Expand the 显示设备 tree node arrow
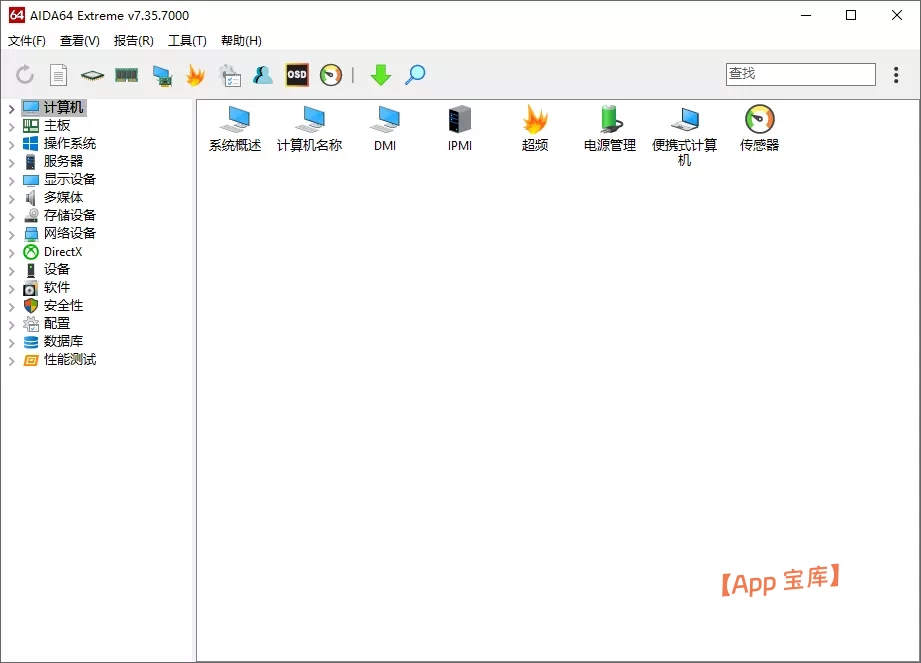The image size is (921, 663). point(11,180)
